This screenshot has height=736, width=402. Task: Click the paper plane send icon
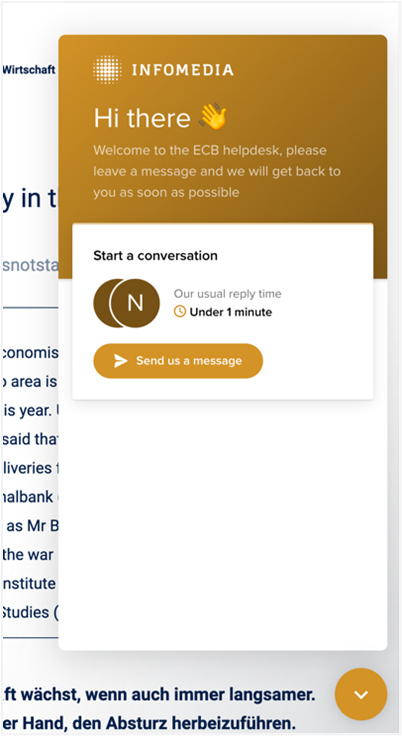point(121,360)
